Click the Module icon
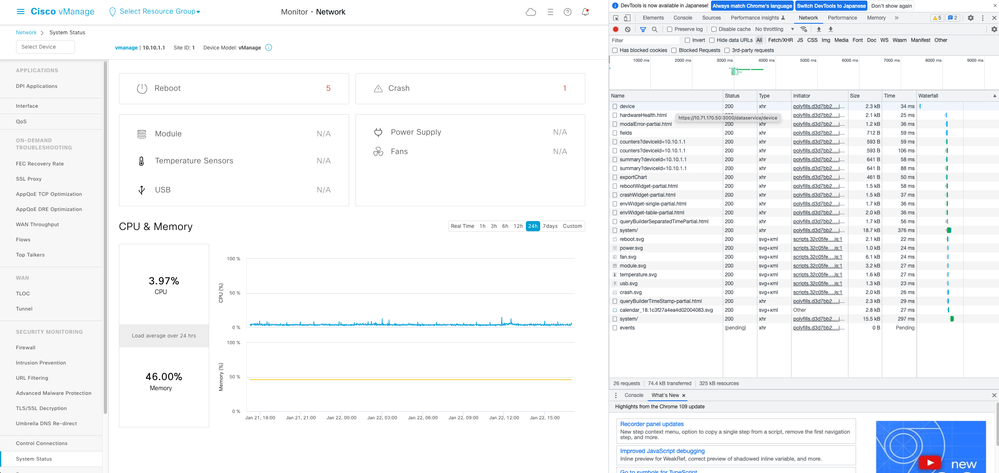This screenshot has height=473, width=999. pyautogui.click(x=141, y=134)
